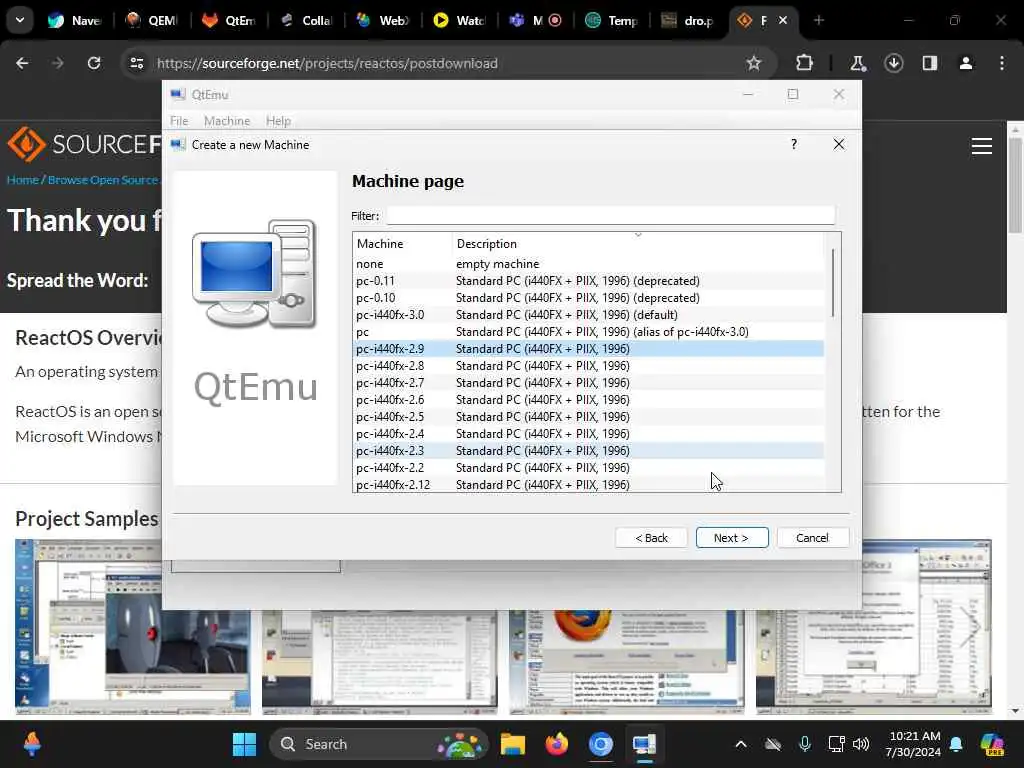Select the pc-i440fx-2.9 machine row

(588, 349)
